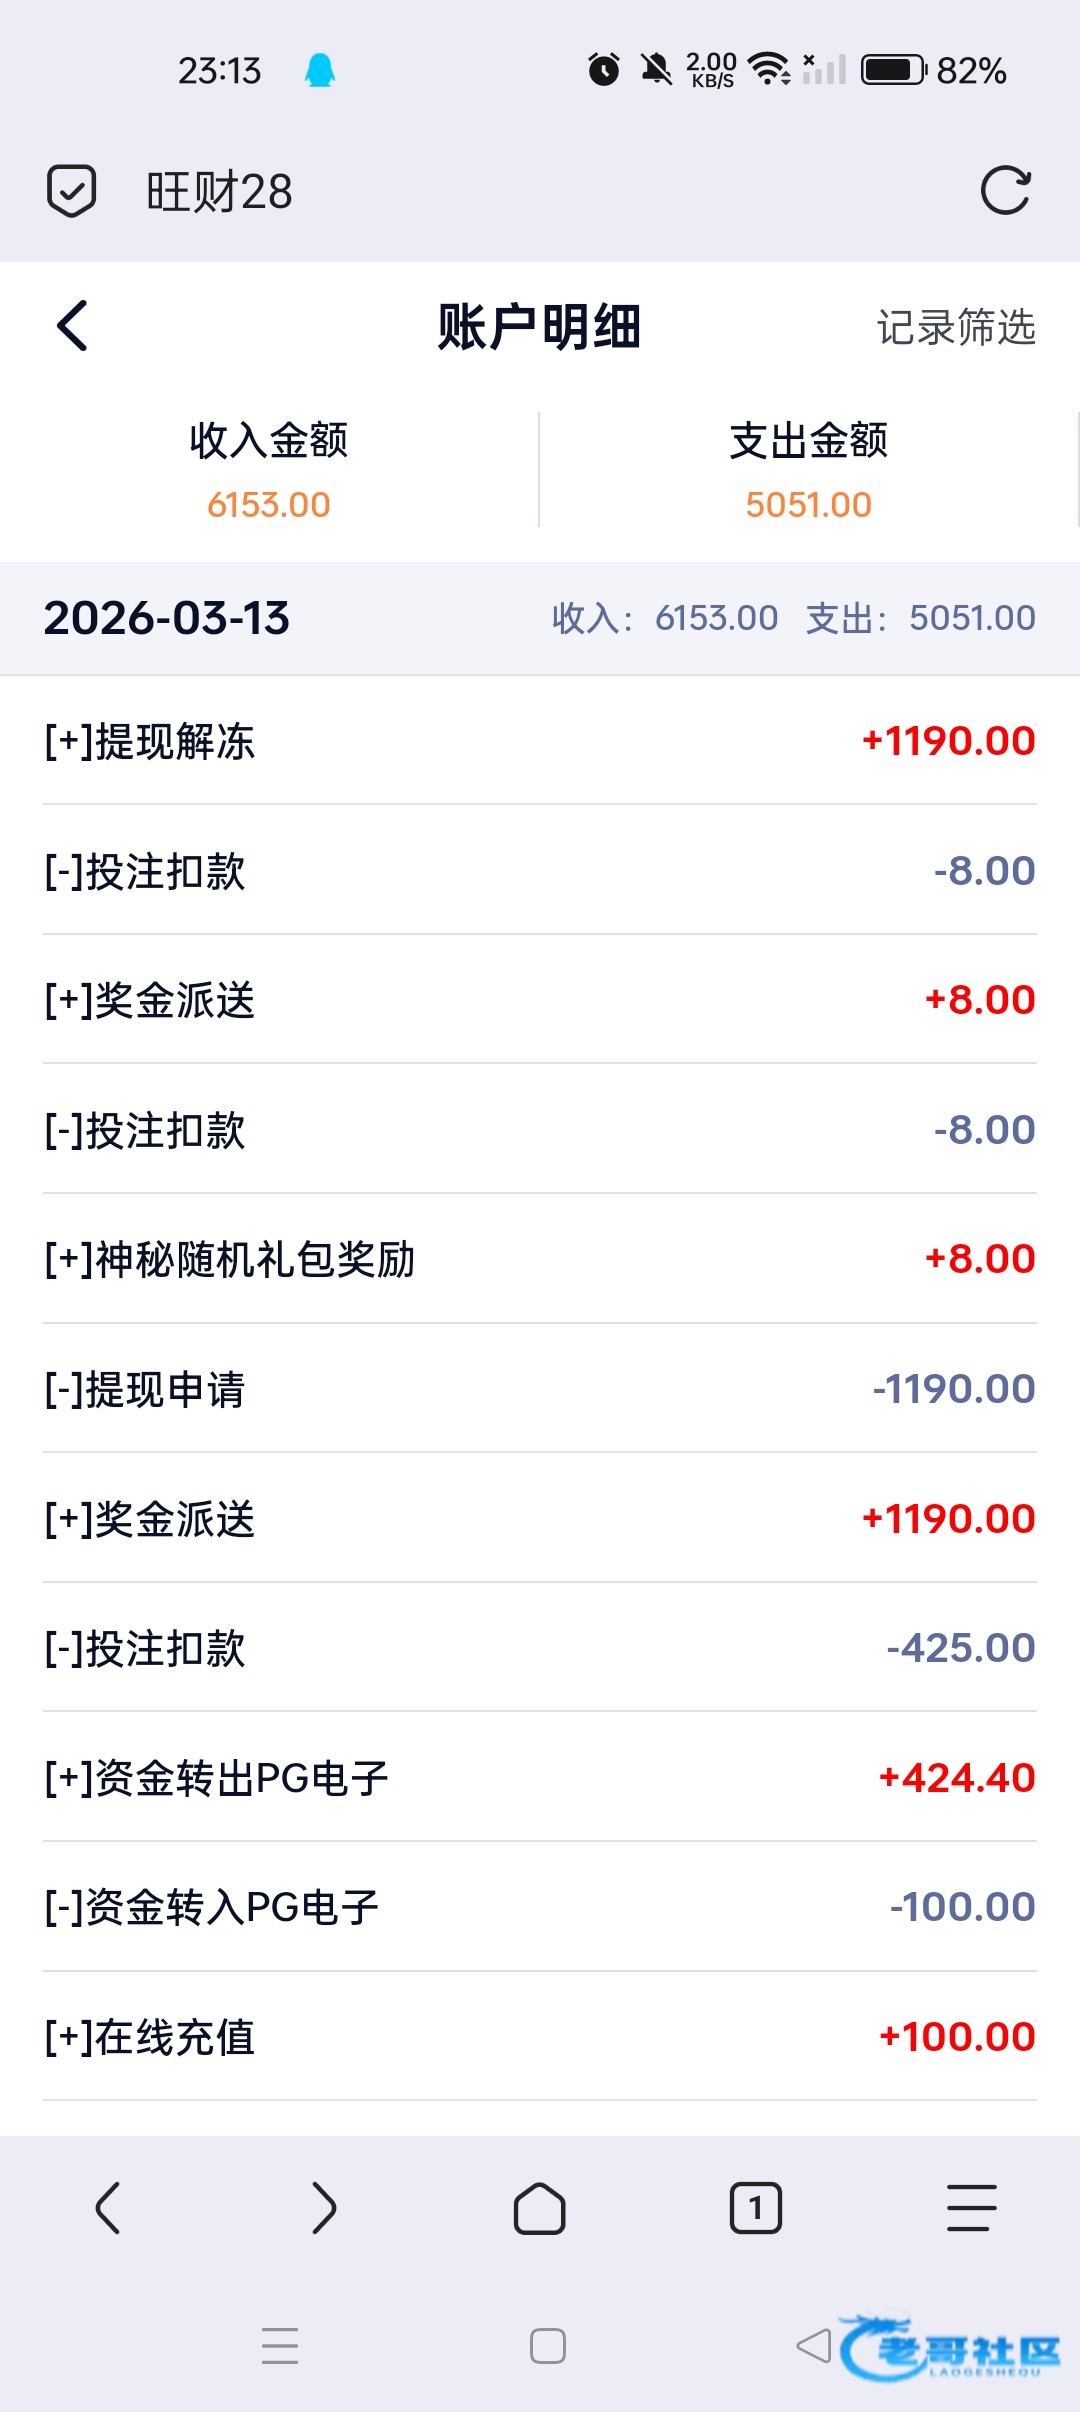Open the 神秘随机礼包奖励 record
The image size is (1080, 2412).
[540, 1259]
